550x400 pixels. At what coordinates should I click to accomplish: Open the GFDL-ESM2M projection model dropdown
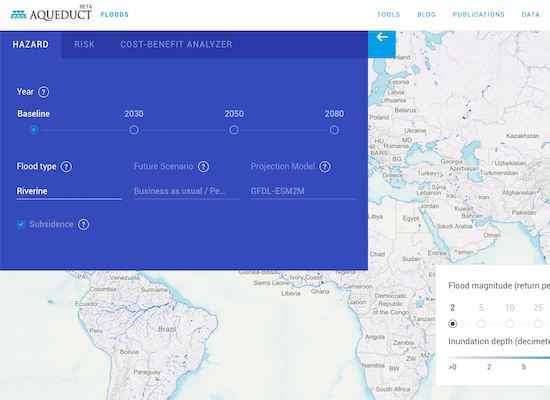[x=303, y=191]
